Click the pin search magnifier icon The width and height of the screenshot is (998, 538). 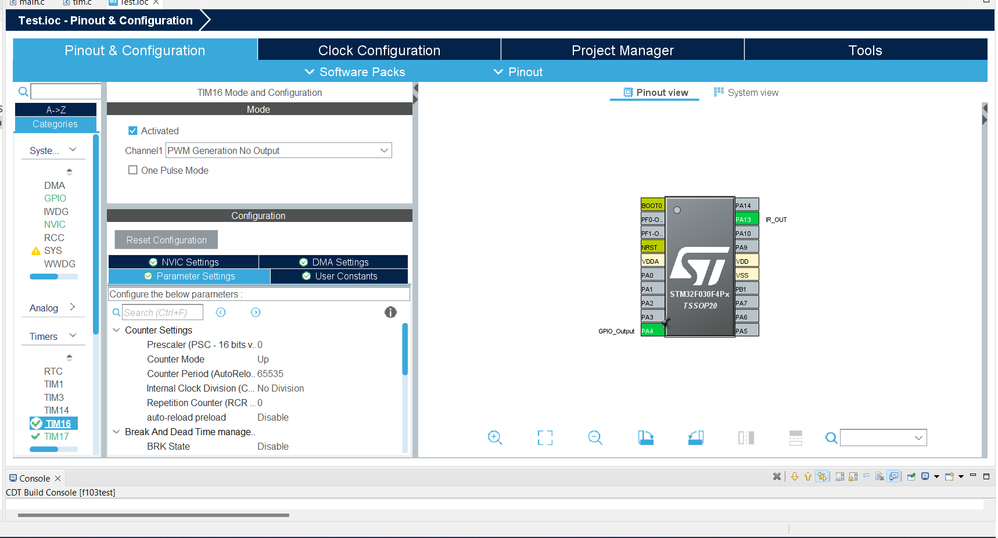[x=831, y=437]
